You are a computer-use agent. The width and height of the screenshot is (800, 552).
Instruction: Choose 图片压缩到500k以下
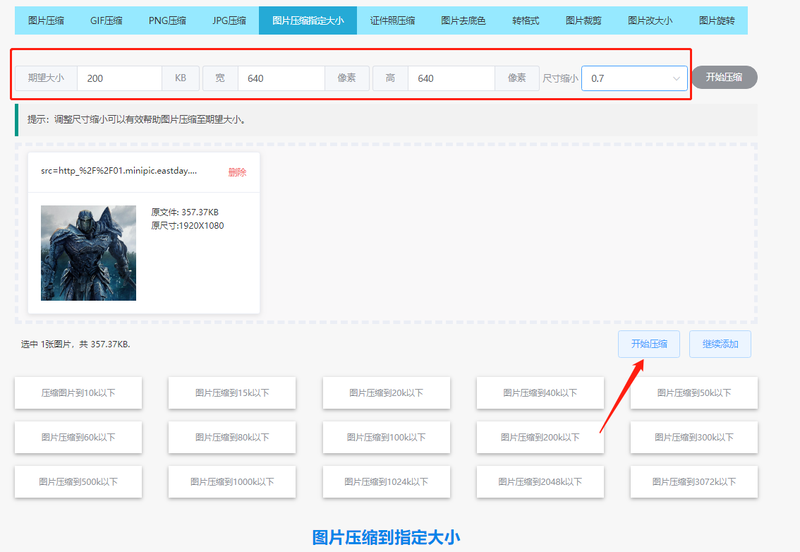point(78,482)
